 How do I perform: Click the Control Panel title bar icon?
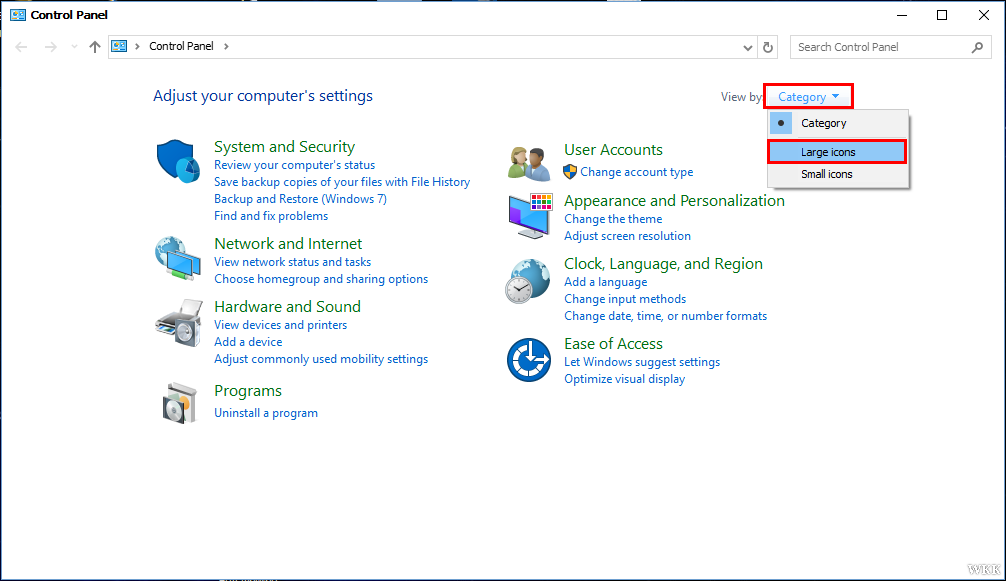pos(18,15)
